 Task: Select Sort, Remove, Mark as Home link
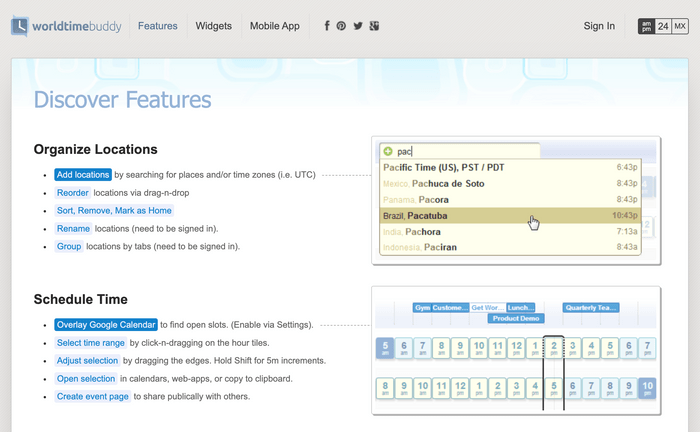click(x=114, y=210)
